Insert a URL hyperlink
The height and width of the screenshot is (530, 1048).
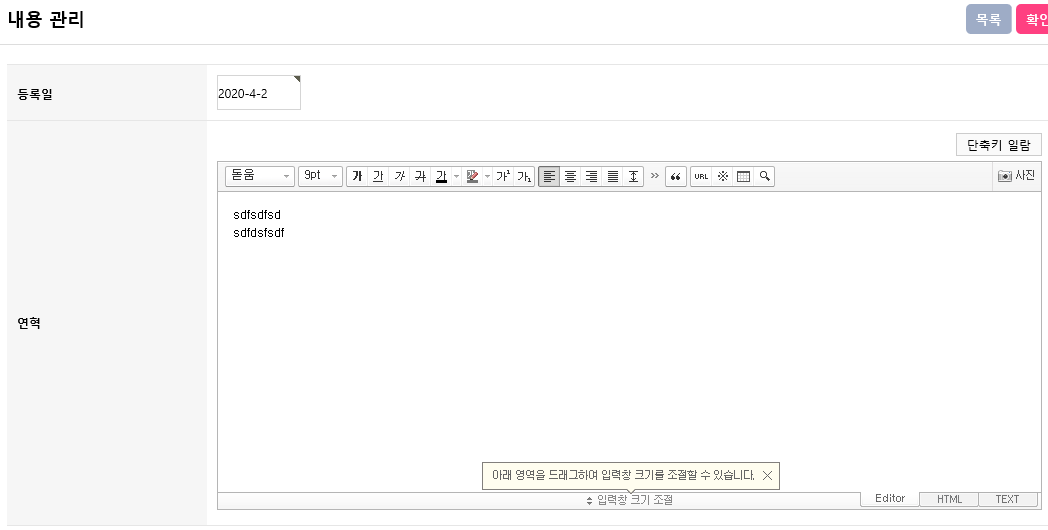[701, 176]
